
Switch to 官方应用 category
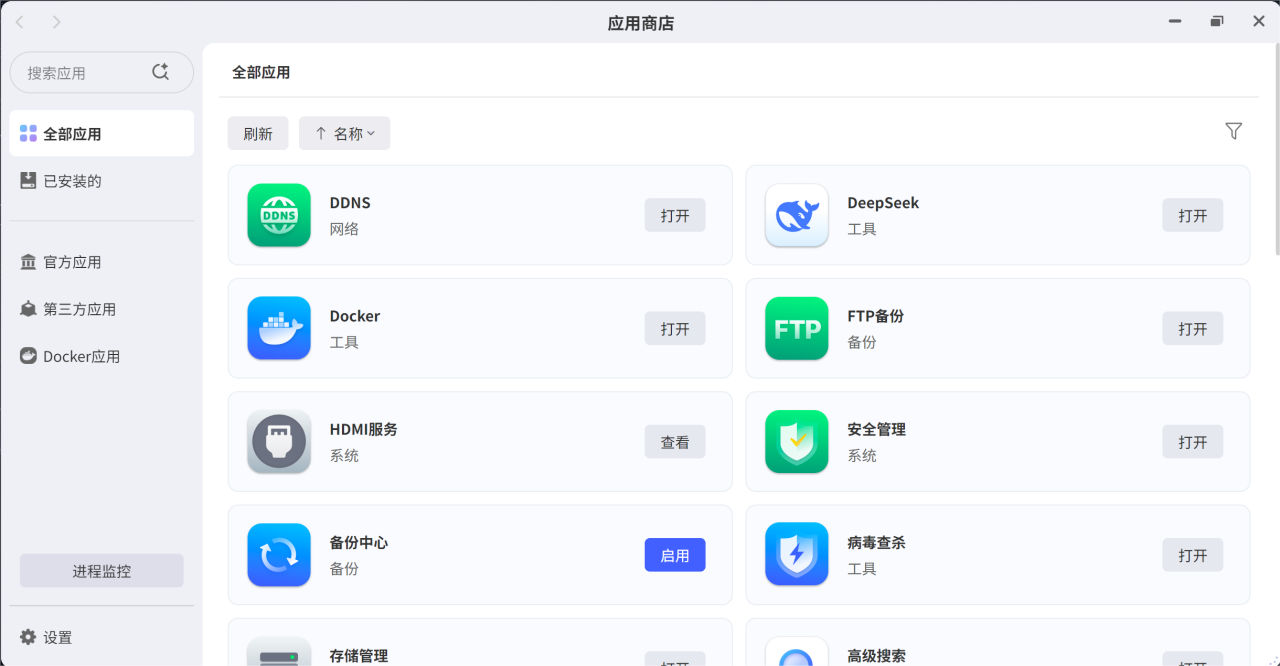(x=72, y=262)
